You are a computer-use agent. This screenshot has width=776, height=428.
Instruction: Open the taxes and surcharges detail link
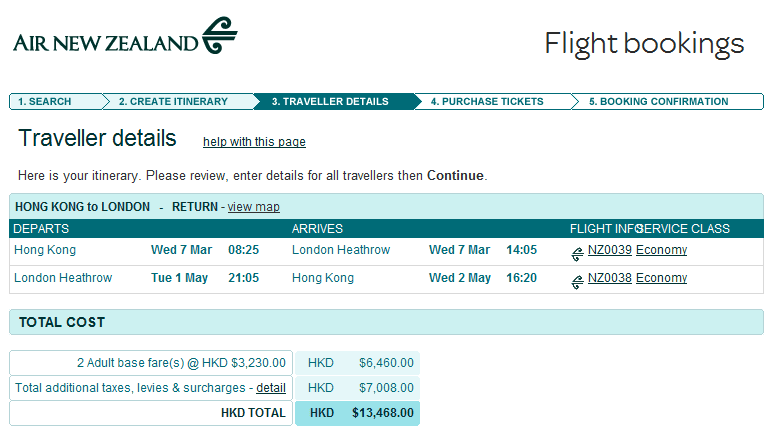[x=271, y=387]
